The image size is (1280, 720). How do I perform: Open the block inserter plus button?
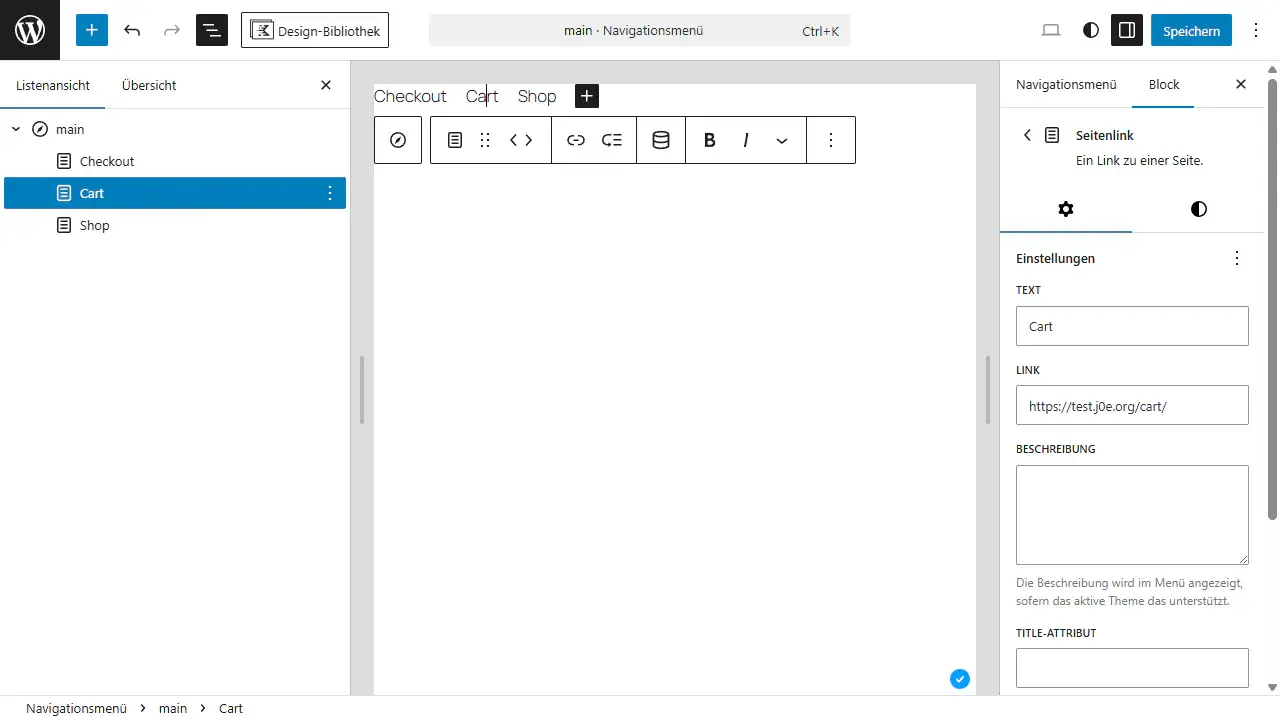(91, 30)
